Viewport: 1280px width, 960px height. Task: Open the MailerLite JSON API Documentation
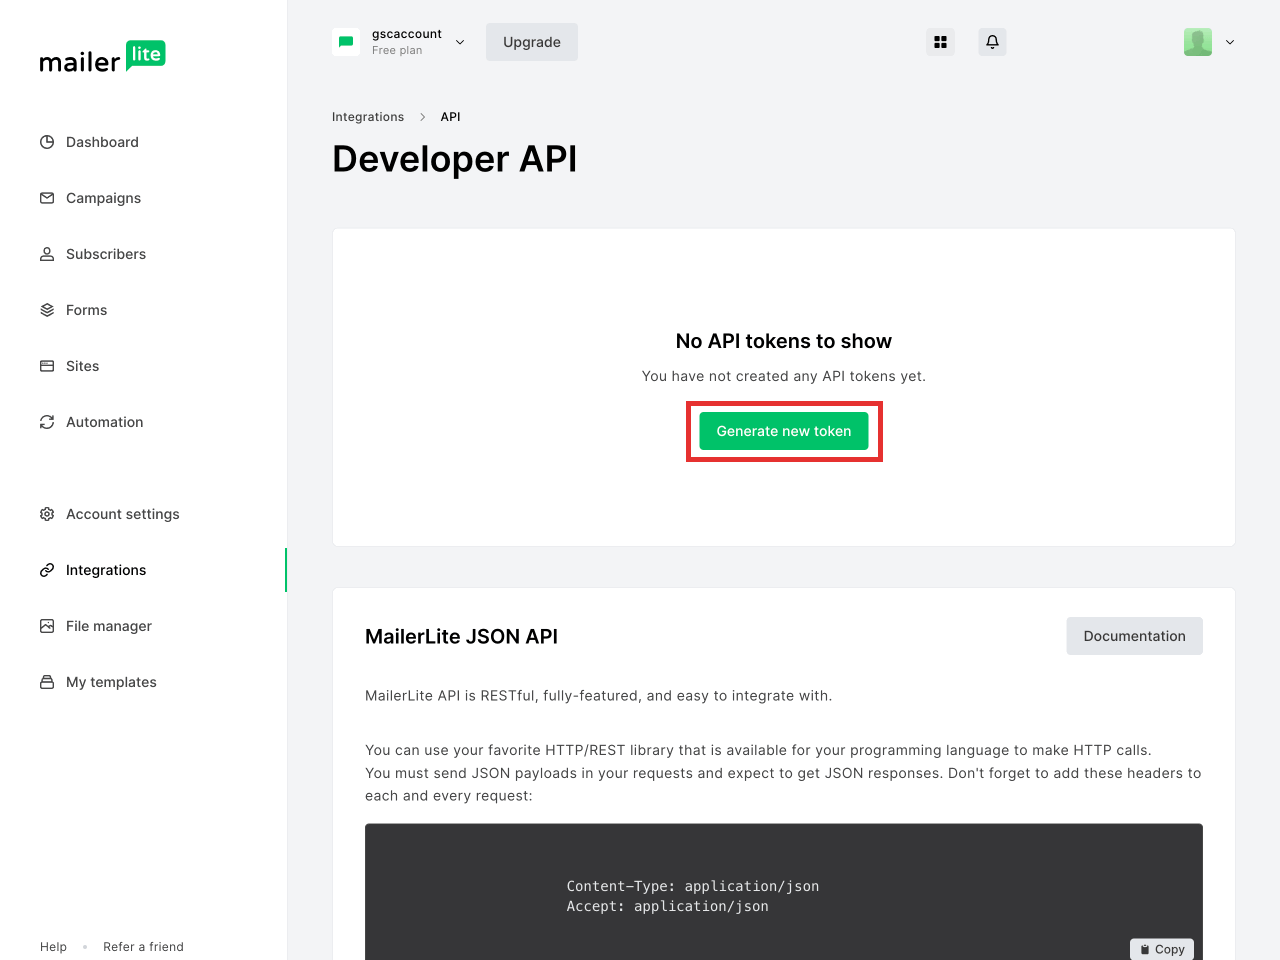click(1134, 636)
